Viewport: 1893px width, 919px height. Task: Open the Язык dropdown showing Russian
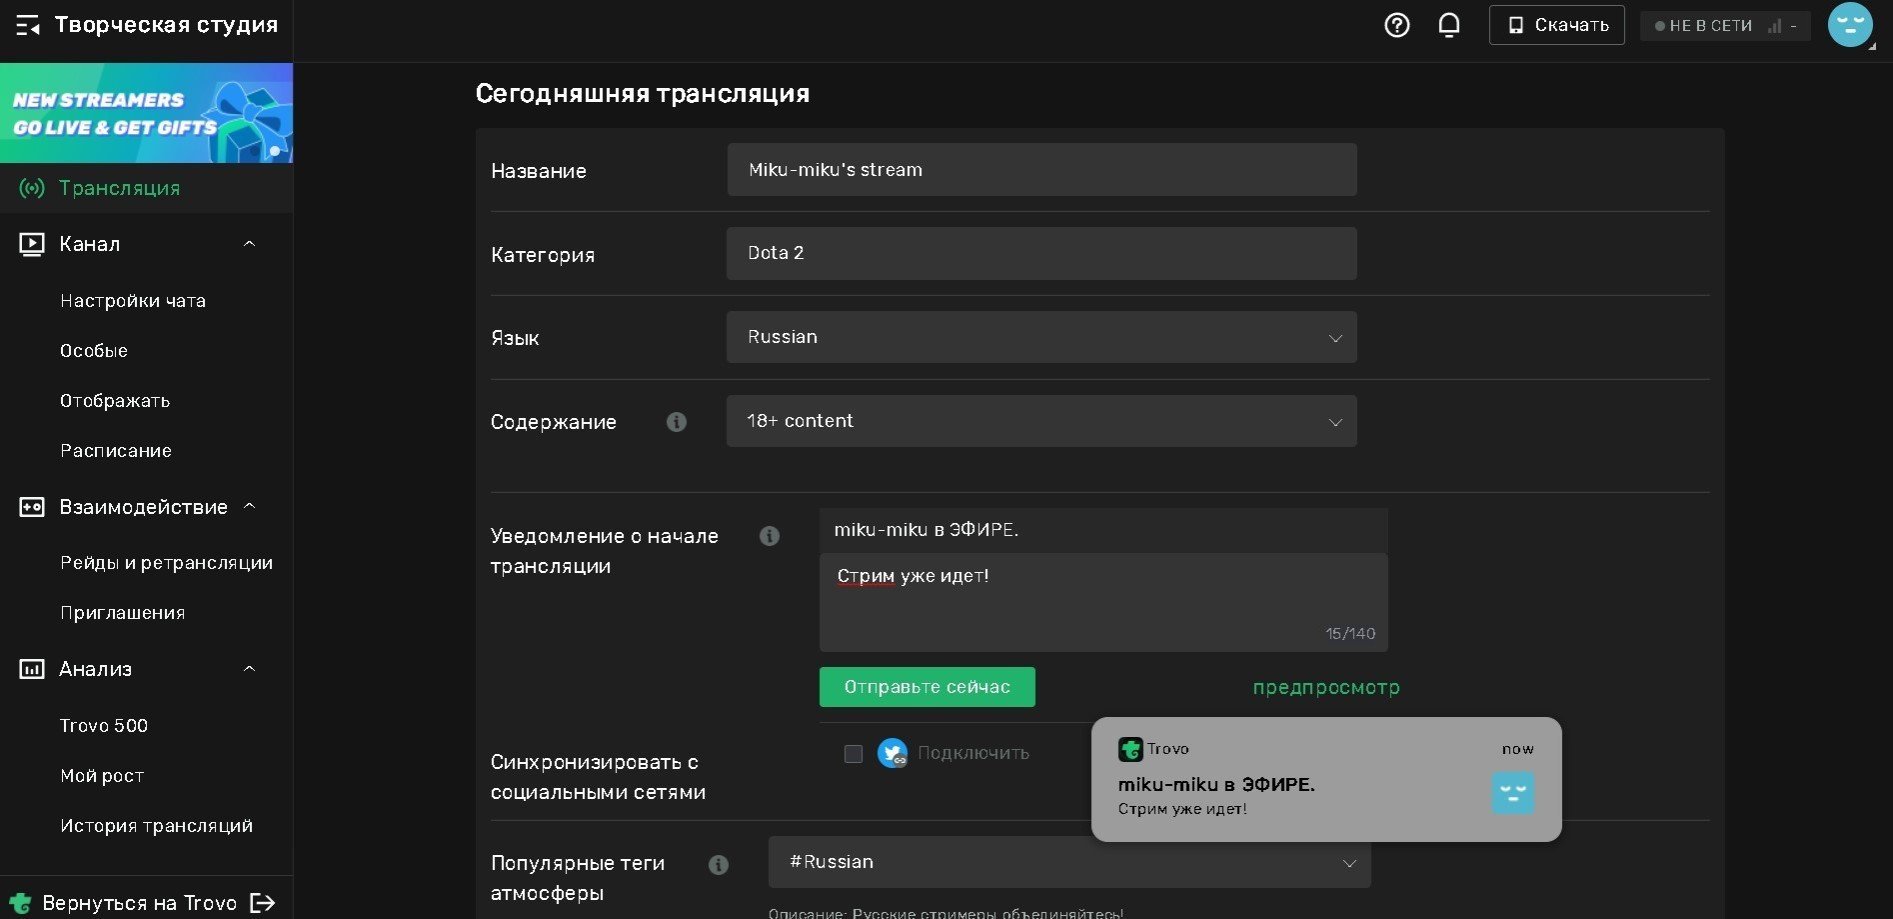1041,337
